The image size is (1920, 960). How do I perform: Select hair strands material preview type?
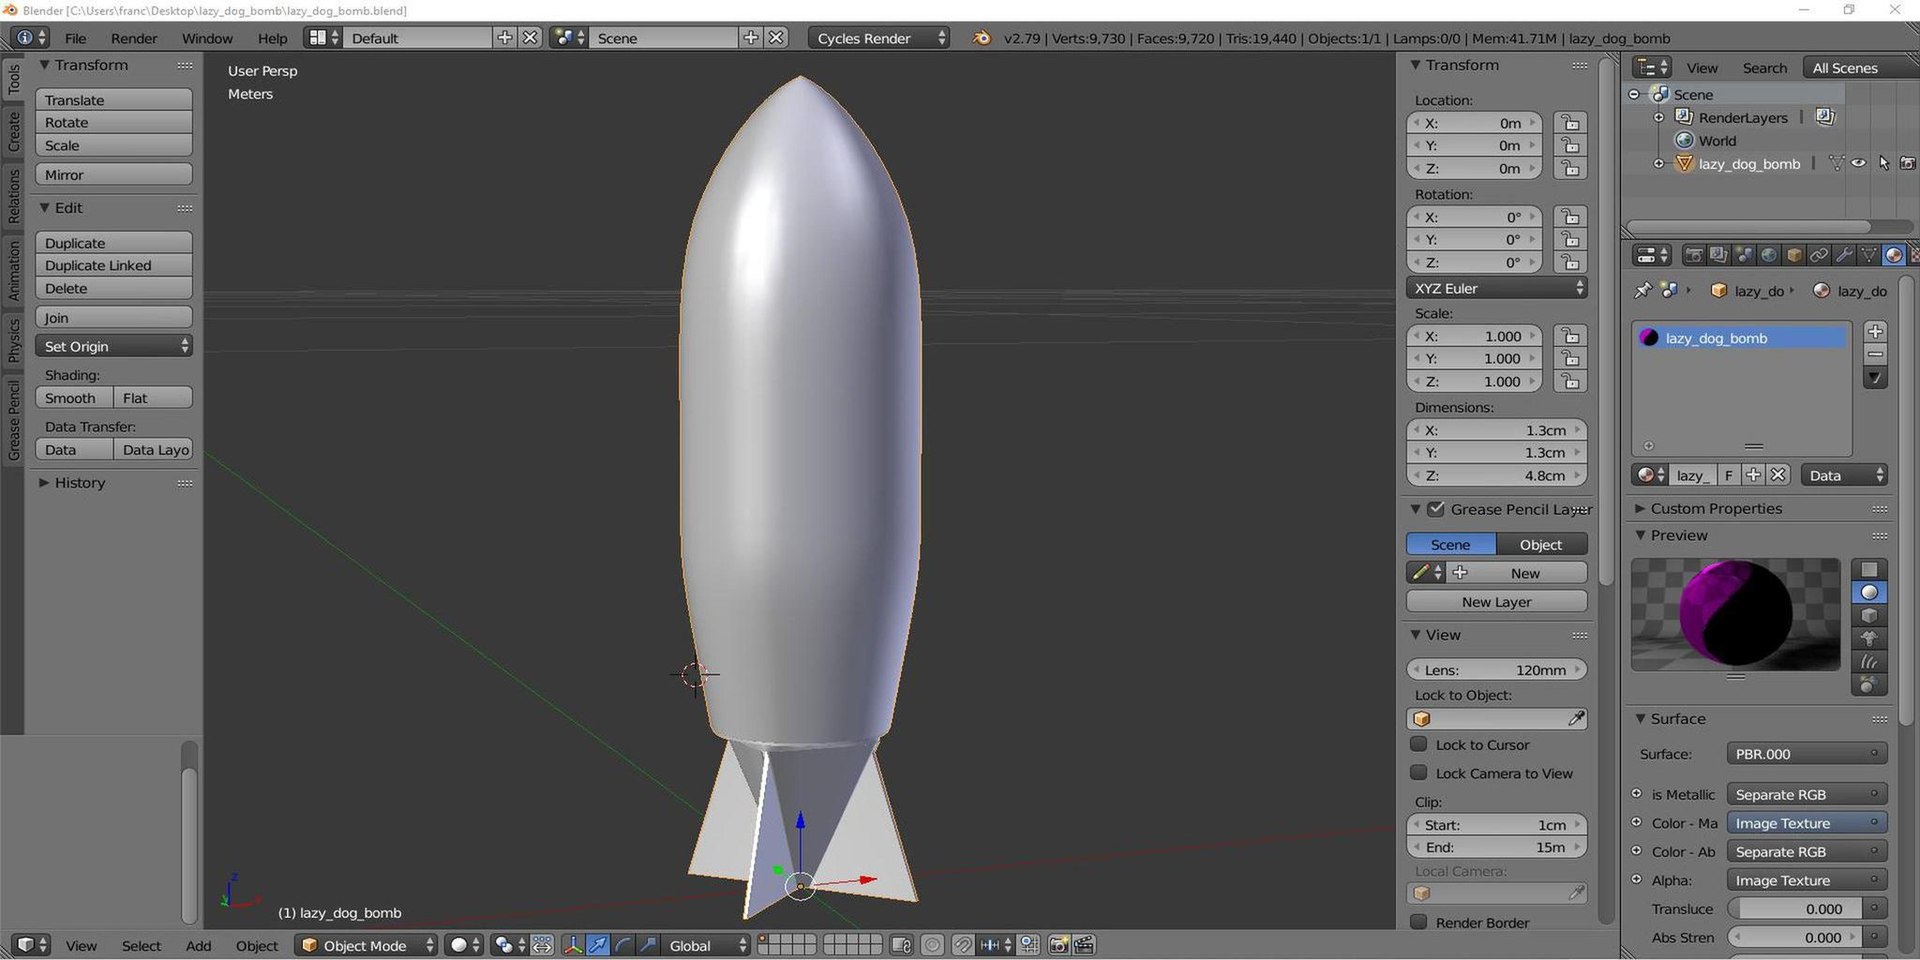[1869, 661]
